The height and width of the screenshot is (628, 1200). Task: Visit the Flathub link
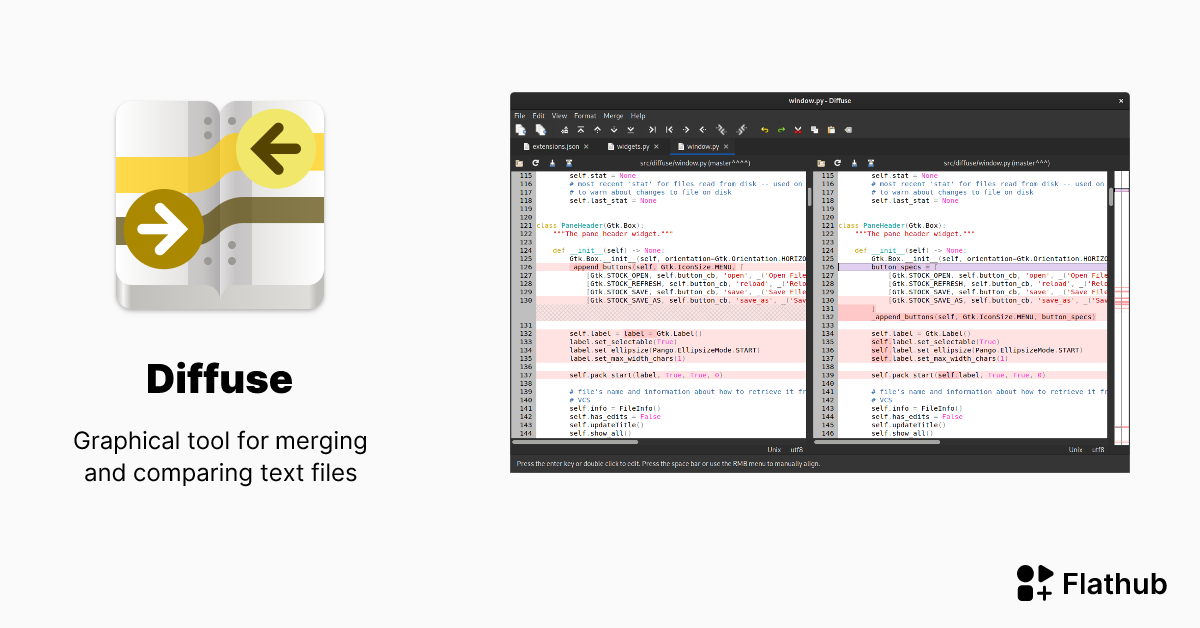(x=1091, y=584)
